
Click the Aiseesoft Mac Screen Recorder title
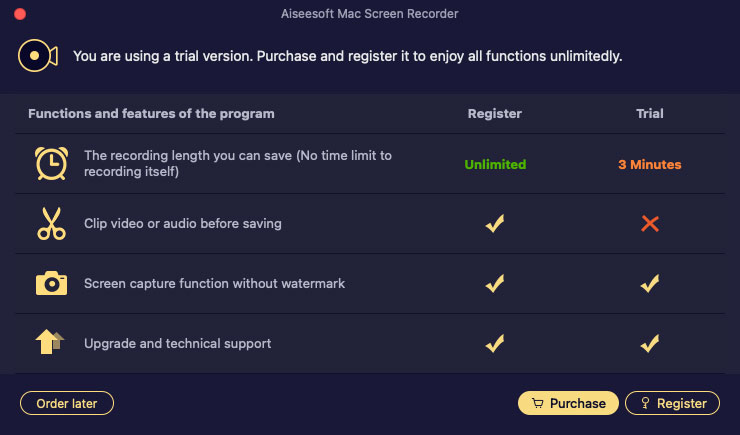click(370, 15)
